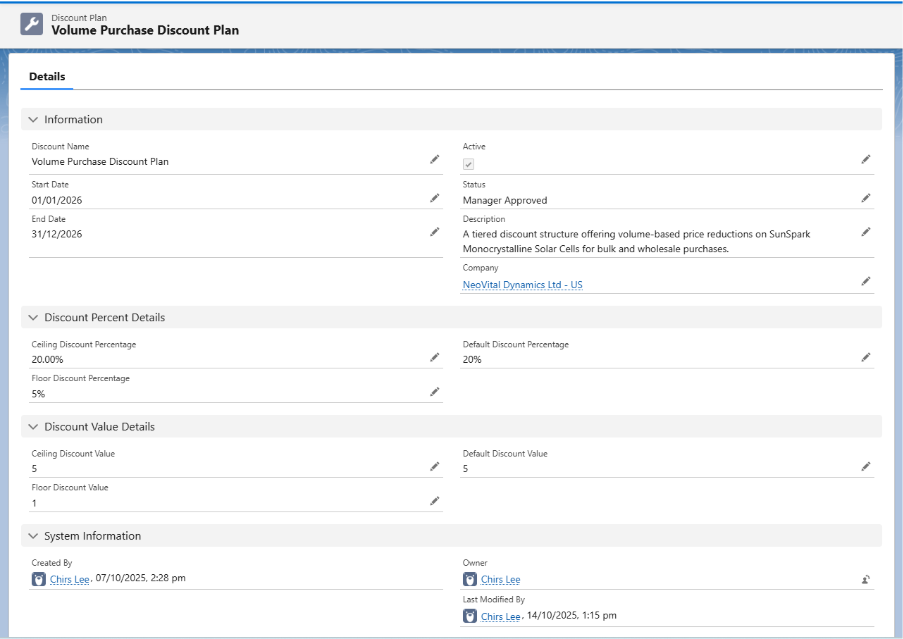Click the edit pencil for Start Date

point(434,198)
